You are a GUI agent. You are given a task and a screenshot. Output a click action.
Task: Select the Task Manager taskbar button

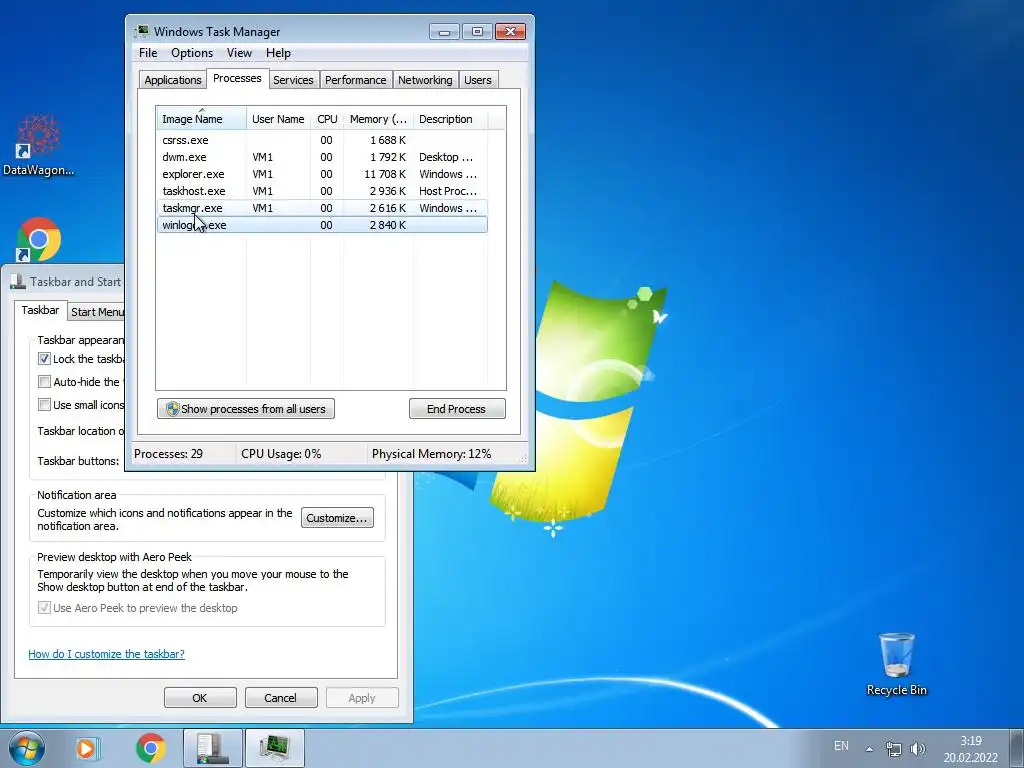click(274, 748)
